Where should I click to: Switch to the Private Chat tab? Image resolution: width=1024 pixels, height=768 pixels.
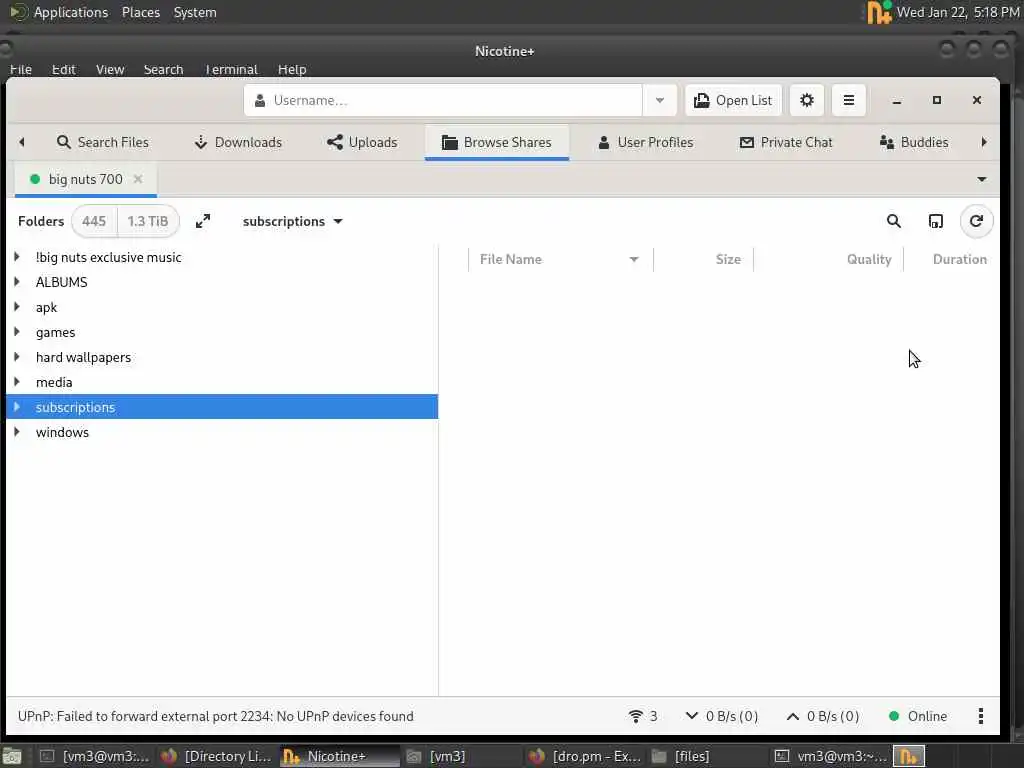point(786,142)
